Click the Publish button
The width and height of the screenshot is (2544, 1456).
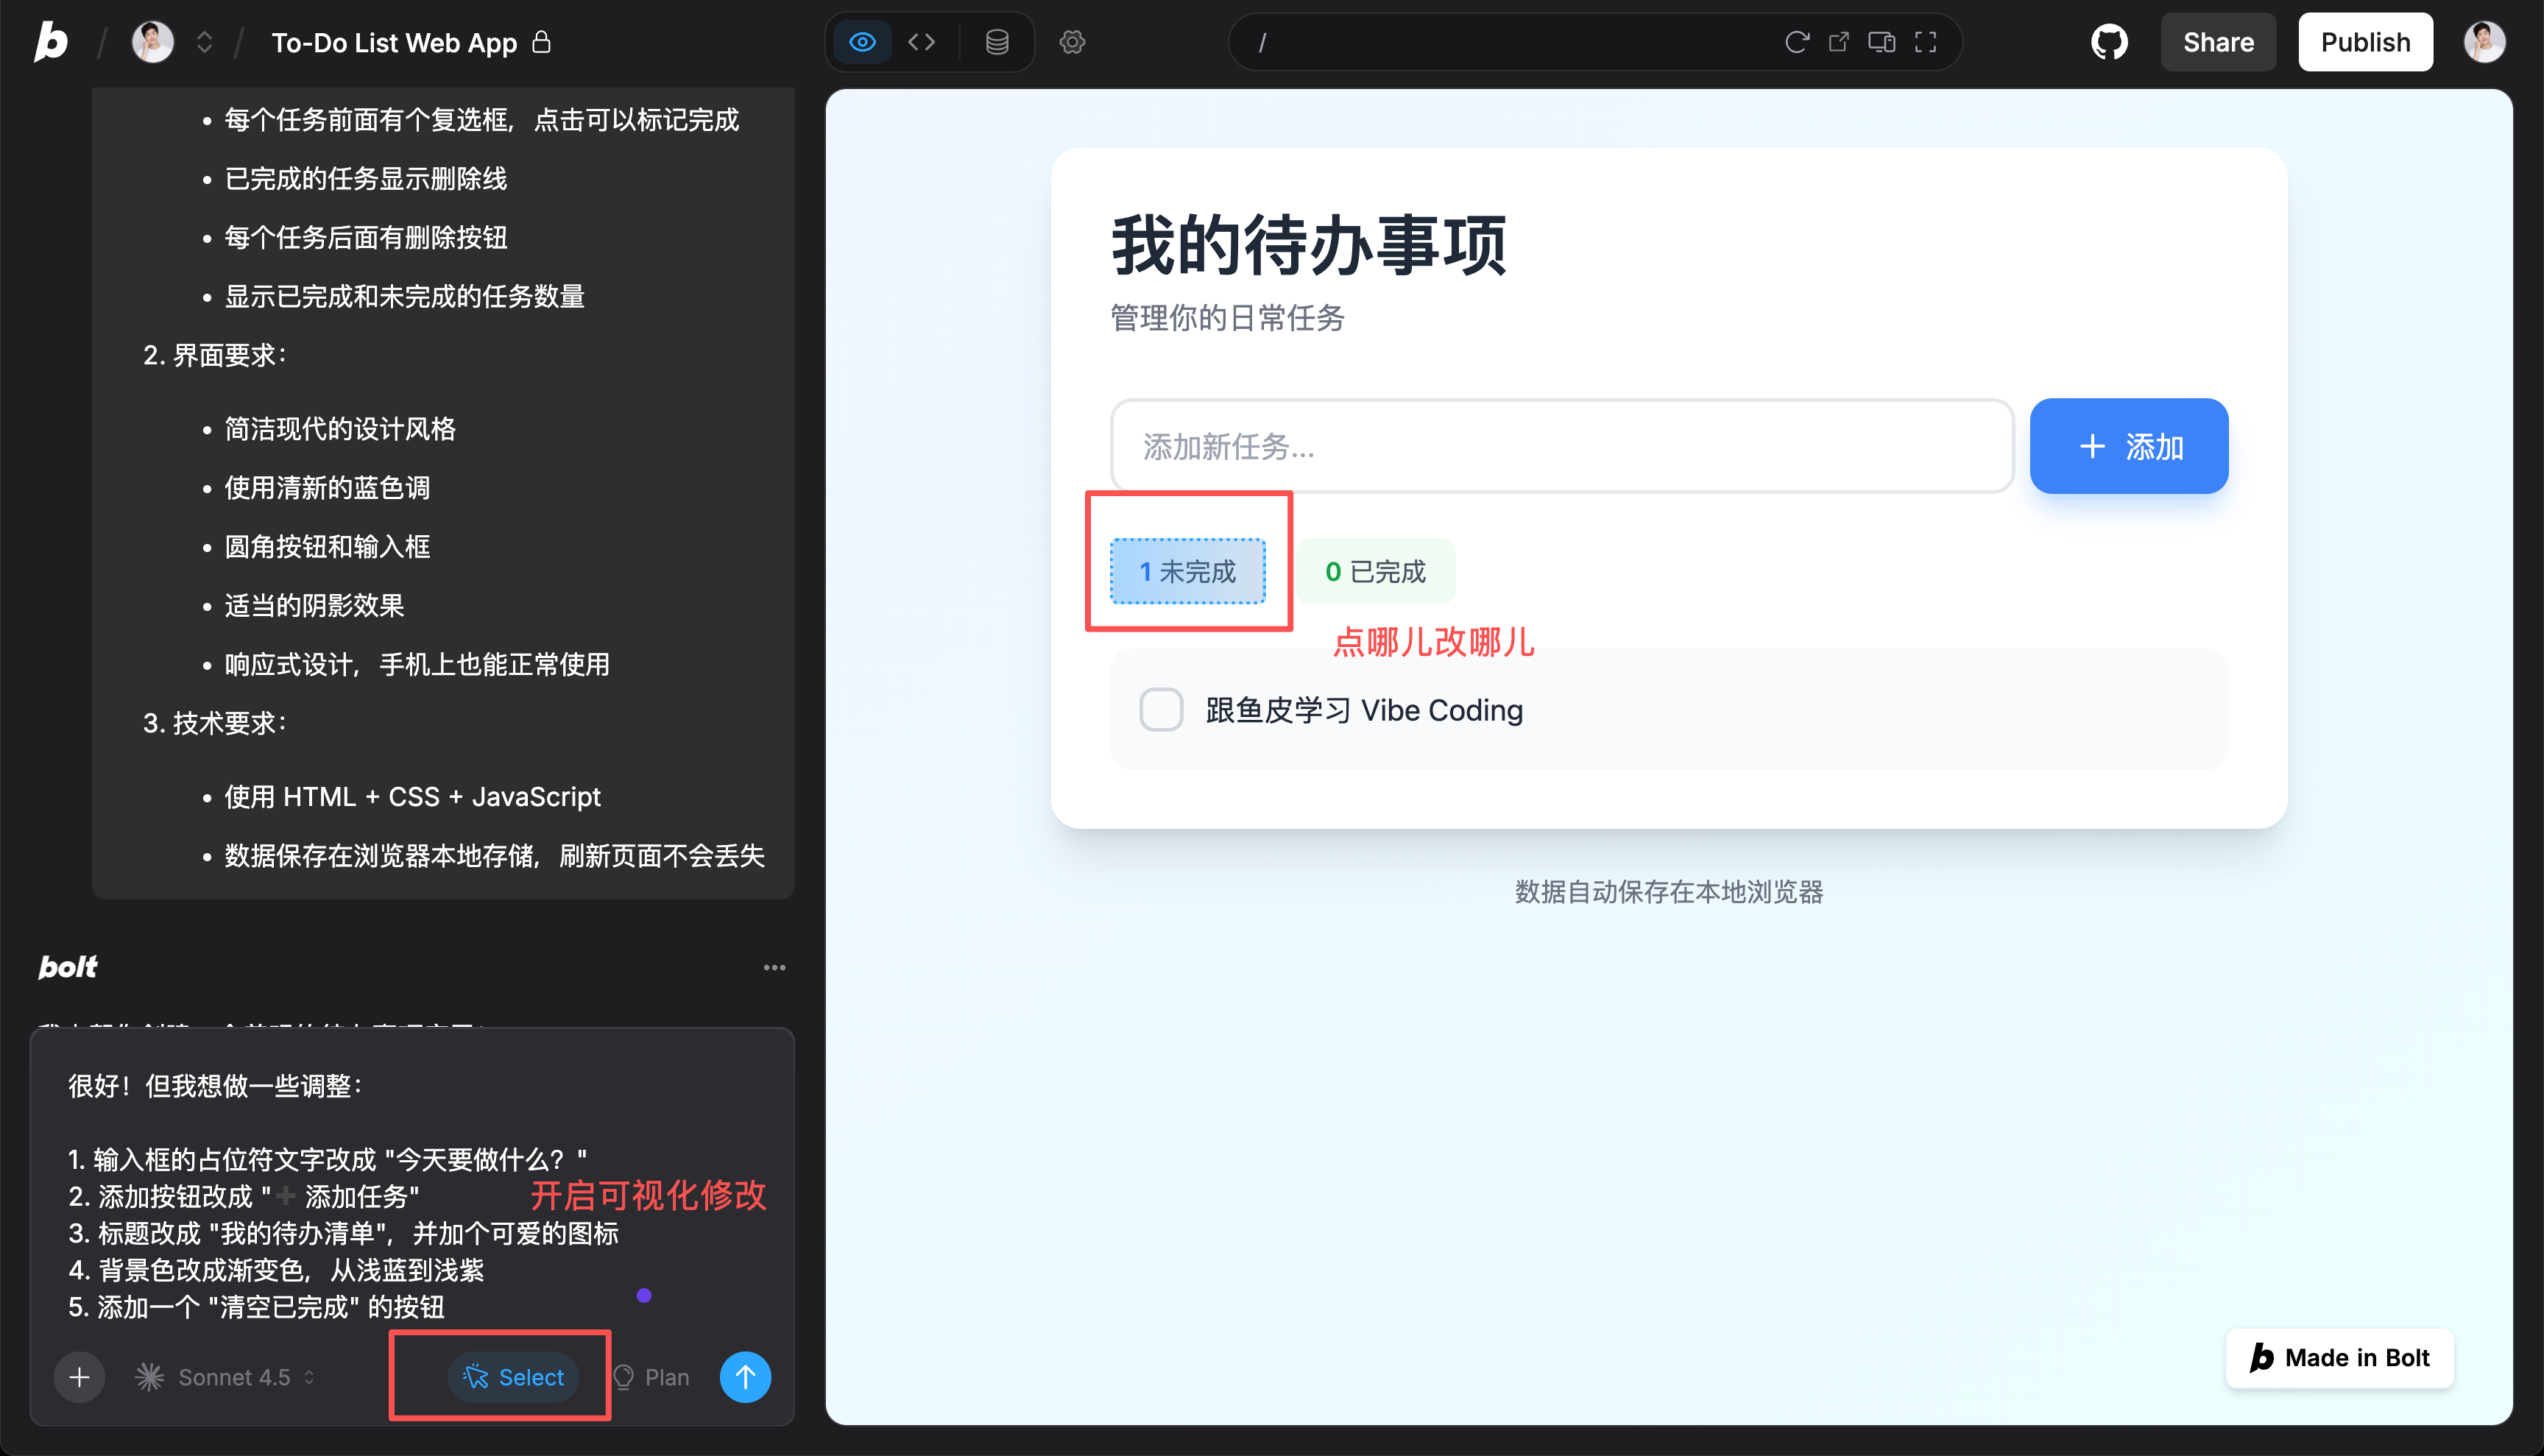click(2364, 42)
